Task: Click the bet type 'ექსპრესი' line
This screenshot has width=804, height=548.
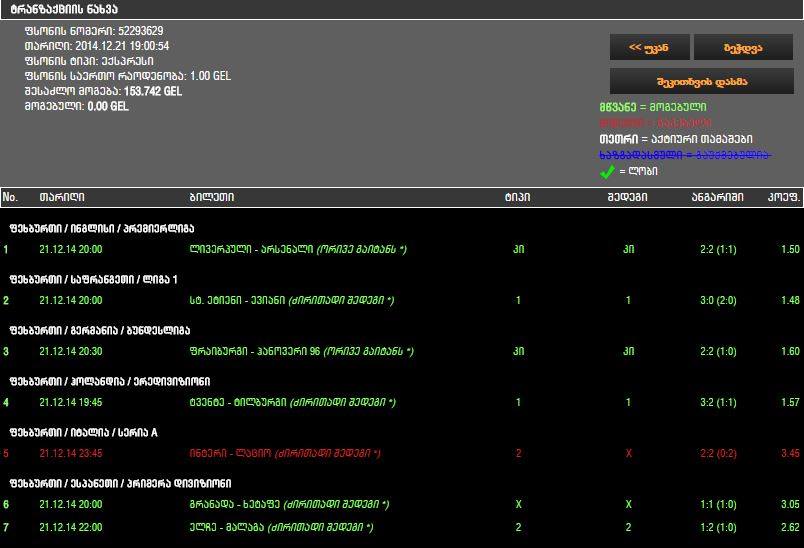Action: click(89, 61)
